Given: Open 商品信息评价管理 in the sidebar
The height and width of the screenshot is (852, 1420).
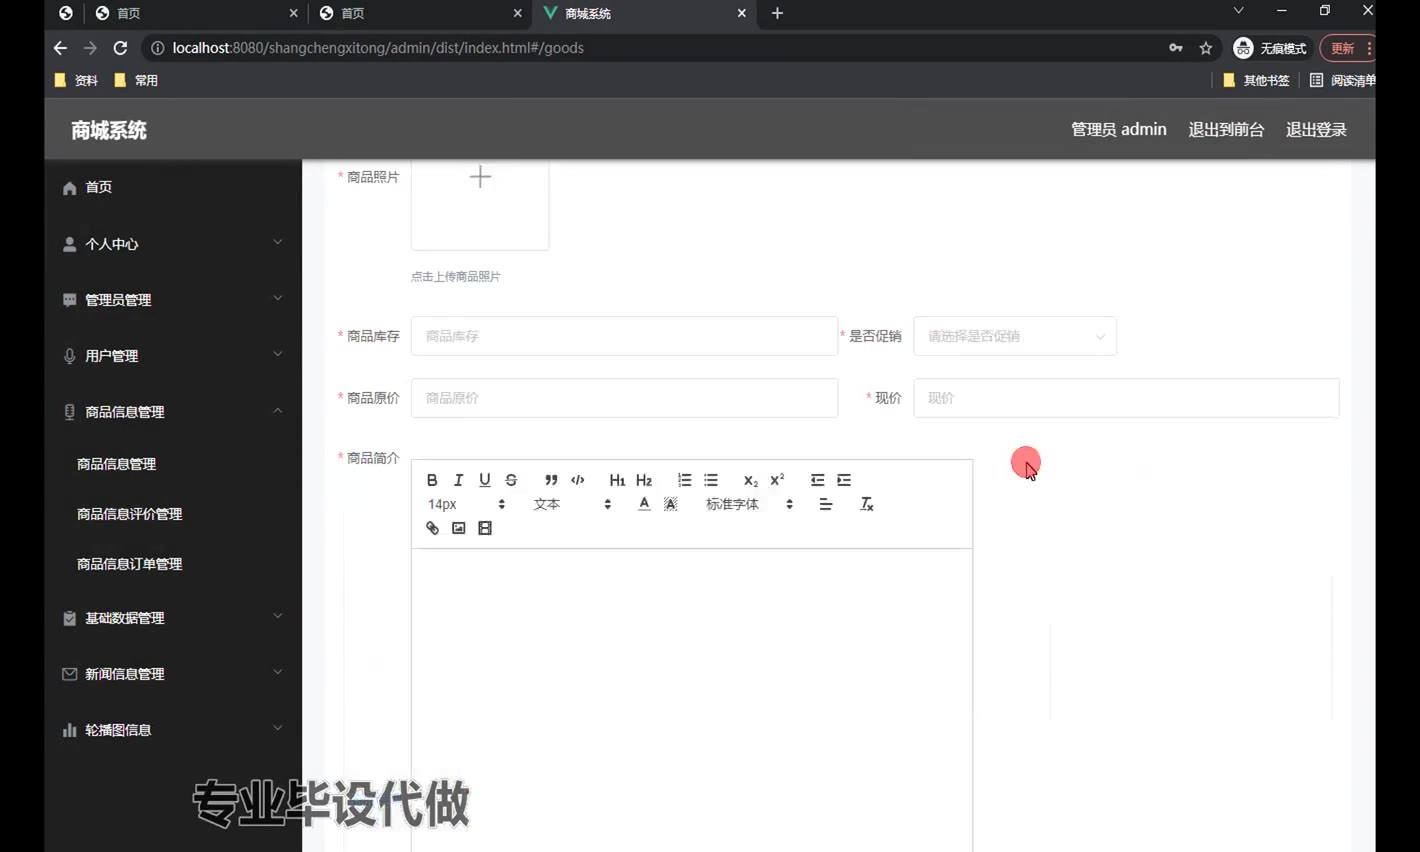Looking at the screenshot, I should 129,514.
